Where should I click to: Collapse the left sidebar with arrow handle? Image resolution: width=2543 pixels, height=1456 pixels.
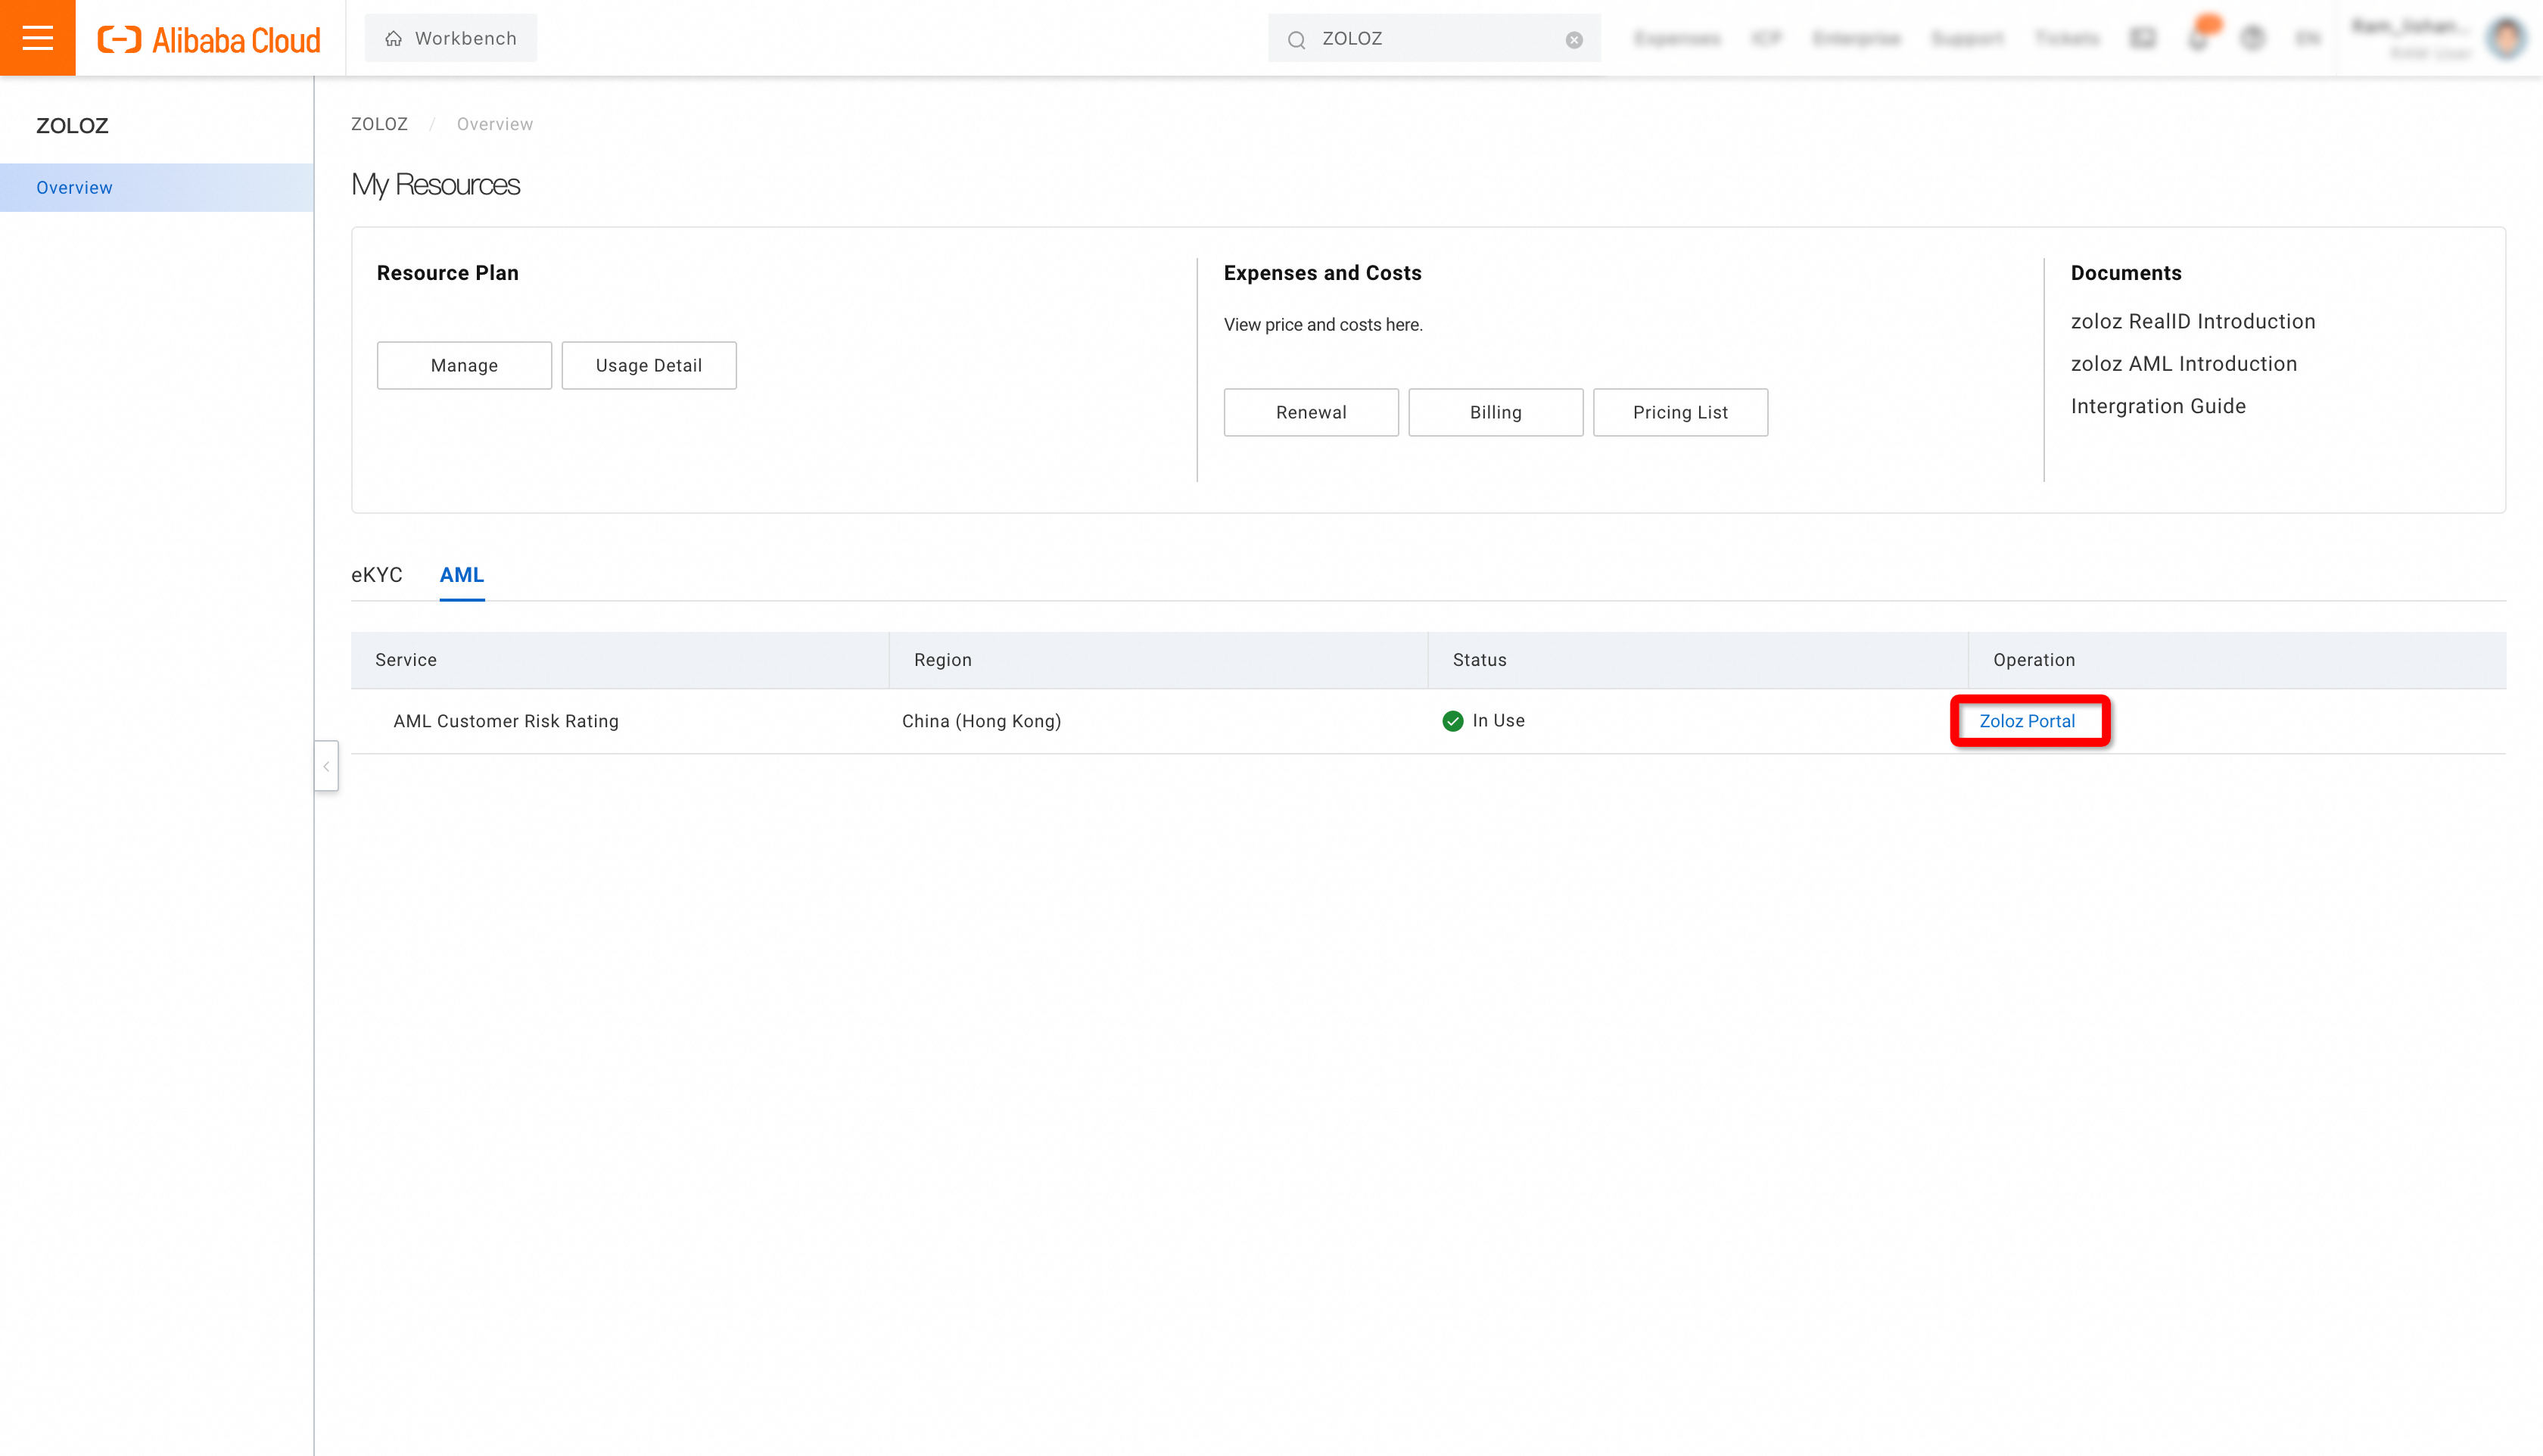(326, 766)
